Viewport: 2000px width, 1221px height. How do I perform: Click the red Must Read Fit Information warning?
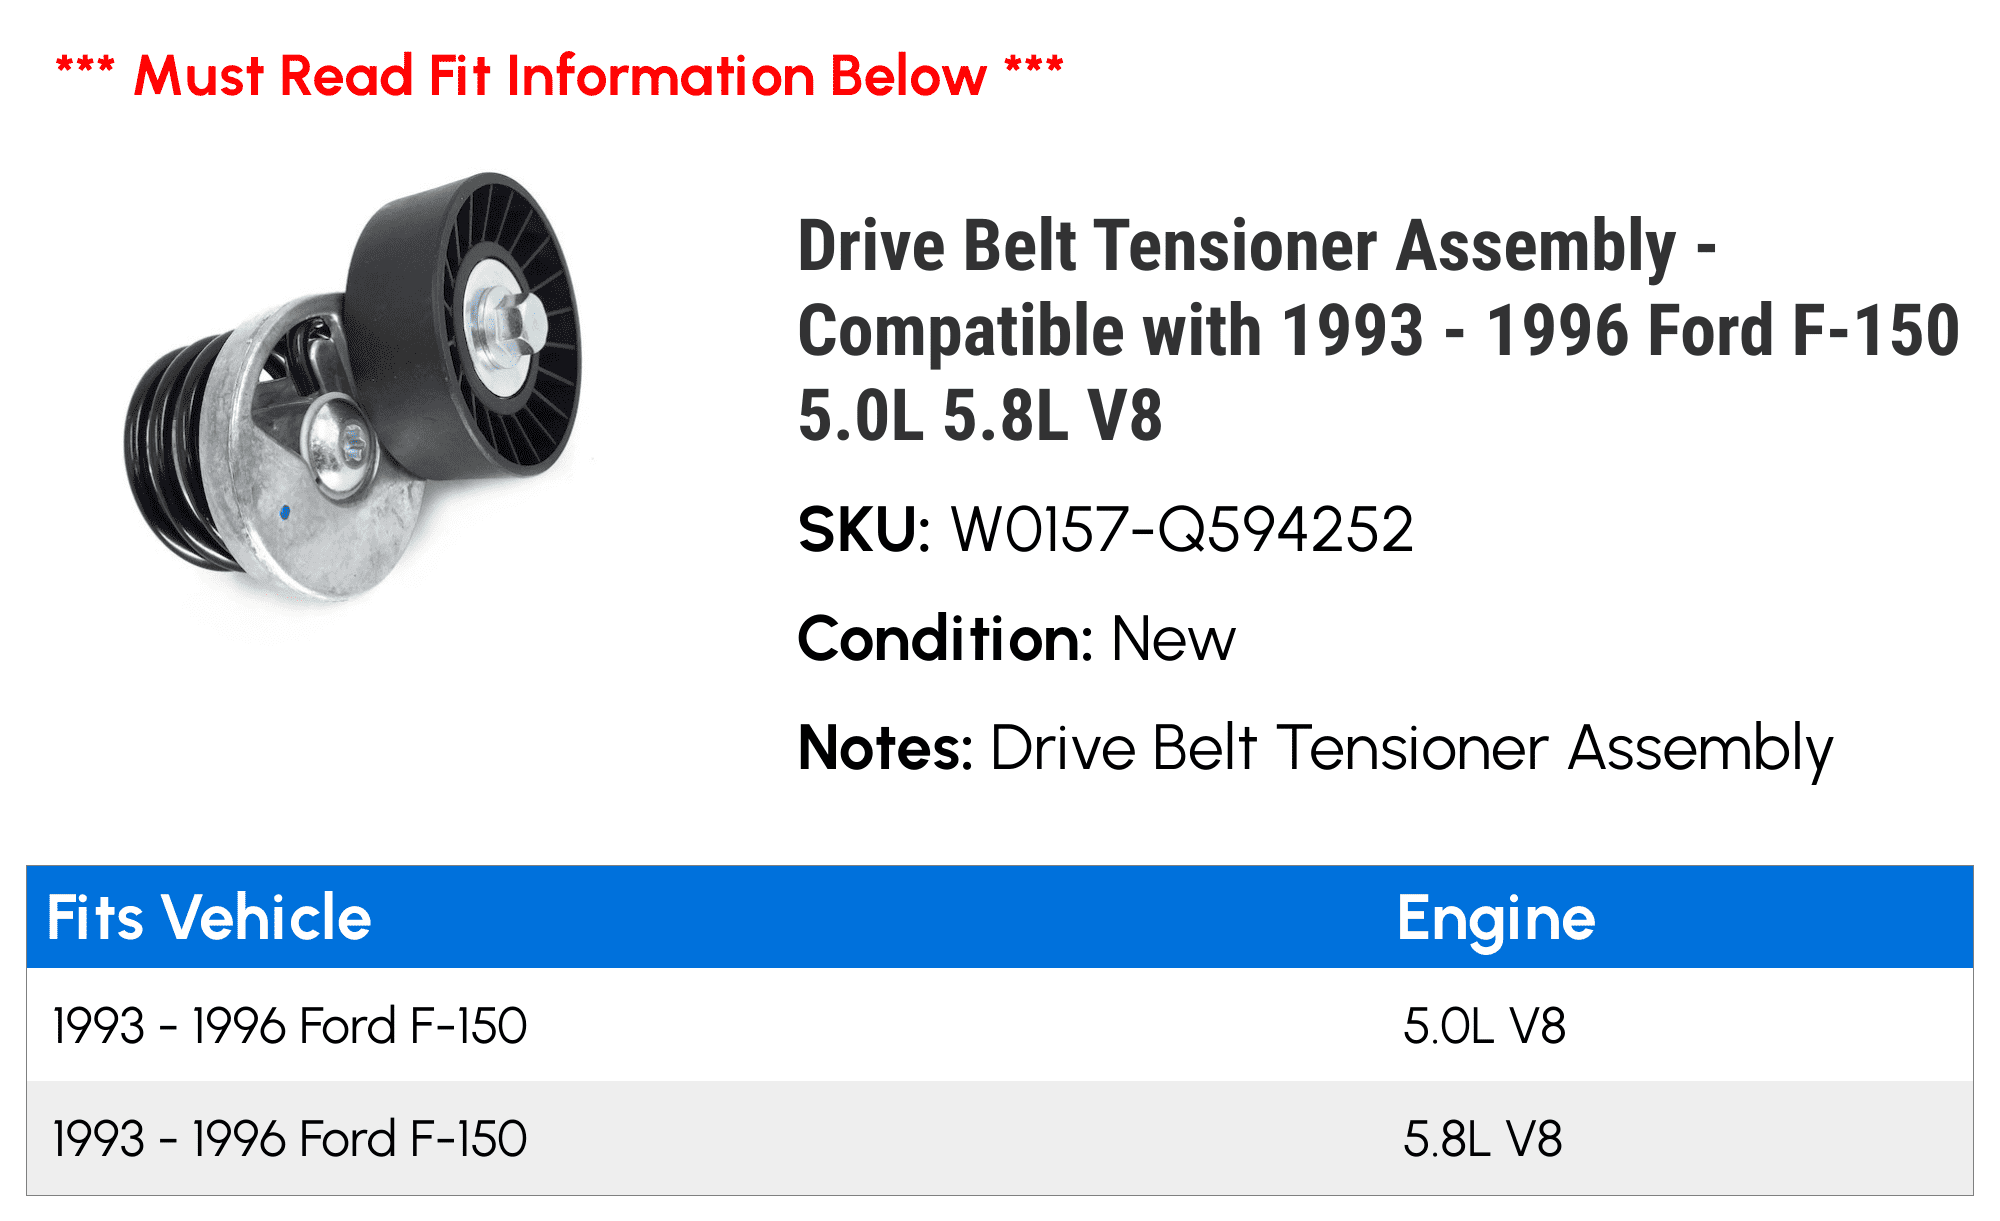tap(559, 76)
